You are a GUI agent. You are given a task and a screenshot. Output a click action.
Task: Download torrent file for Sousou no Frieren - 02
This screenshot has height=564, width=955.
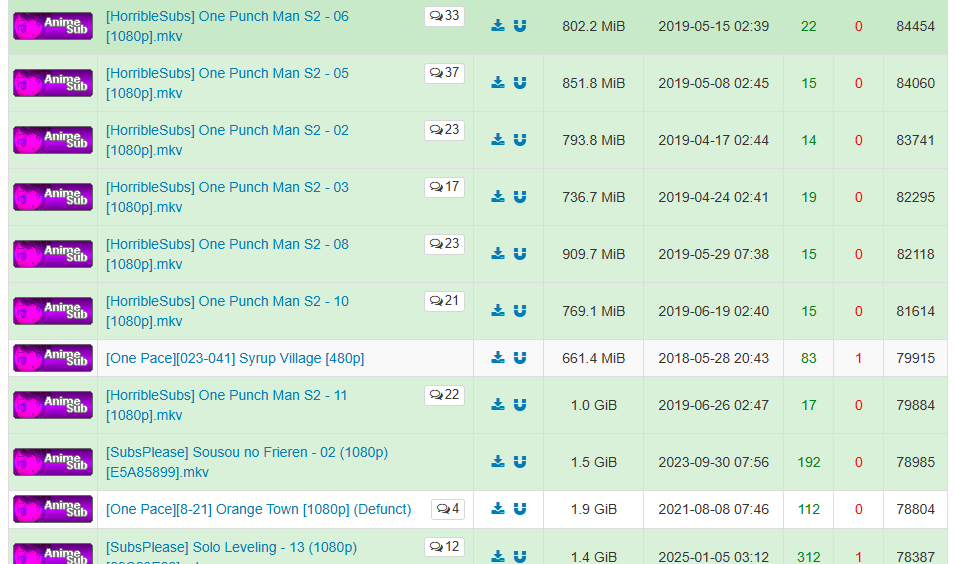(498, 462)
